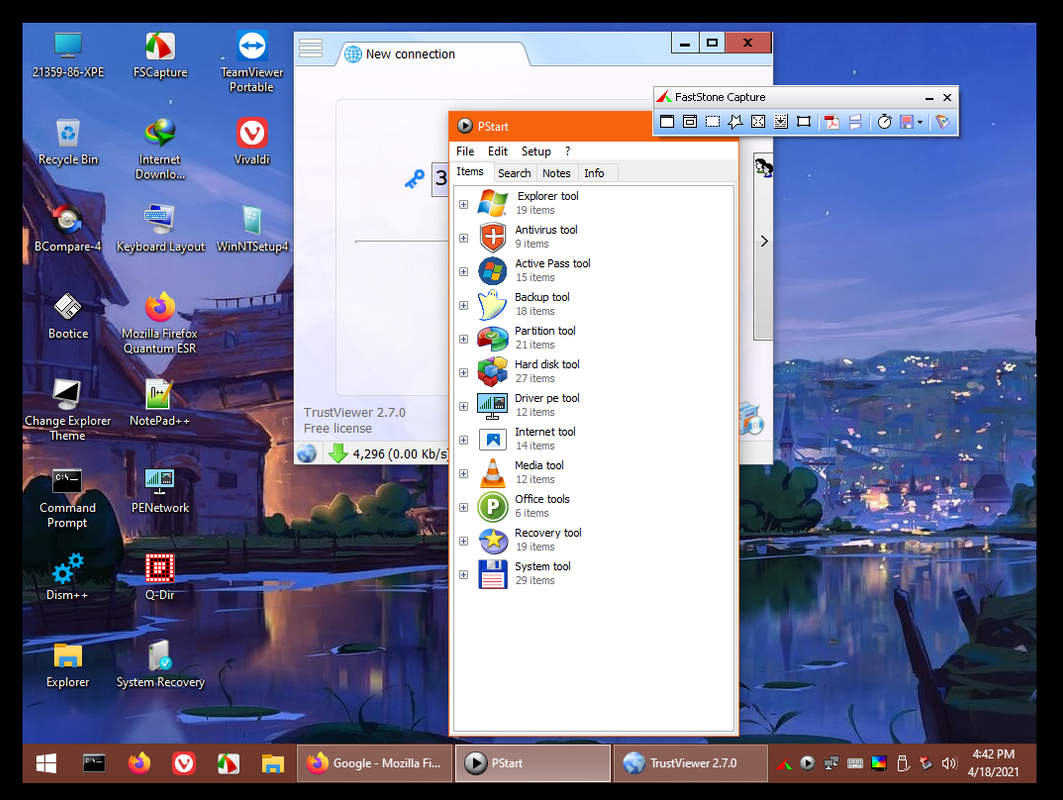This screenshot has height=800, width=1063.
Task: Switch to PStart Search tab
Action: 515,173
